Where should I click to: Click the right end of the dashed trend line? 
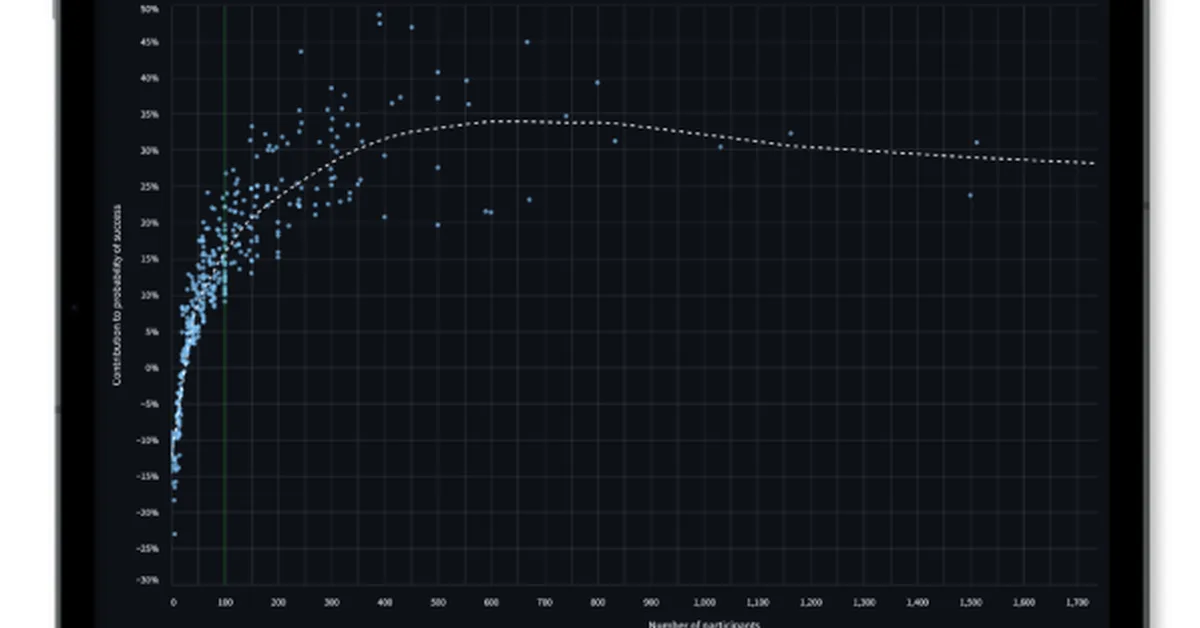(1093, 163)
